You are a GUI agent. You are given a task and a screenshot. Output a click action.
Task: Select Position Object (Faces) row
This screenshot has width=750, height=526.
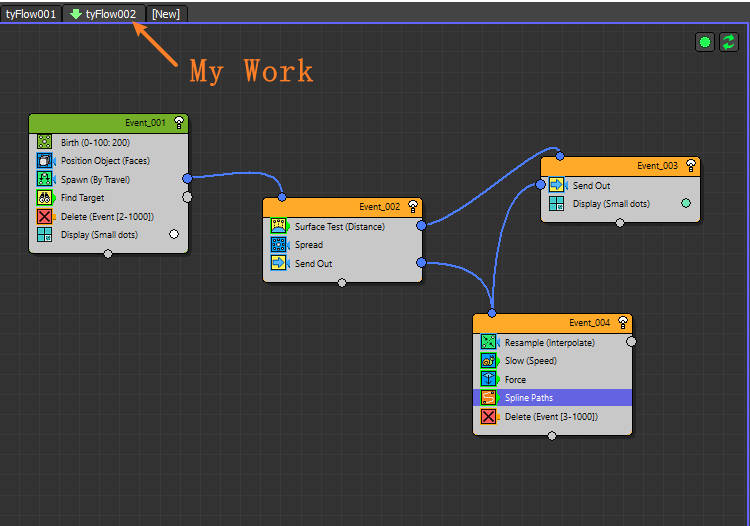click(109, 161)
